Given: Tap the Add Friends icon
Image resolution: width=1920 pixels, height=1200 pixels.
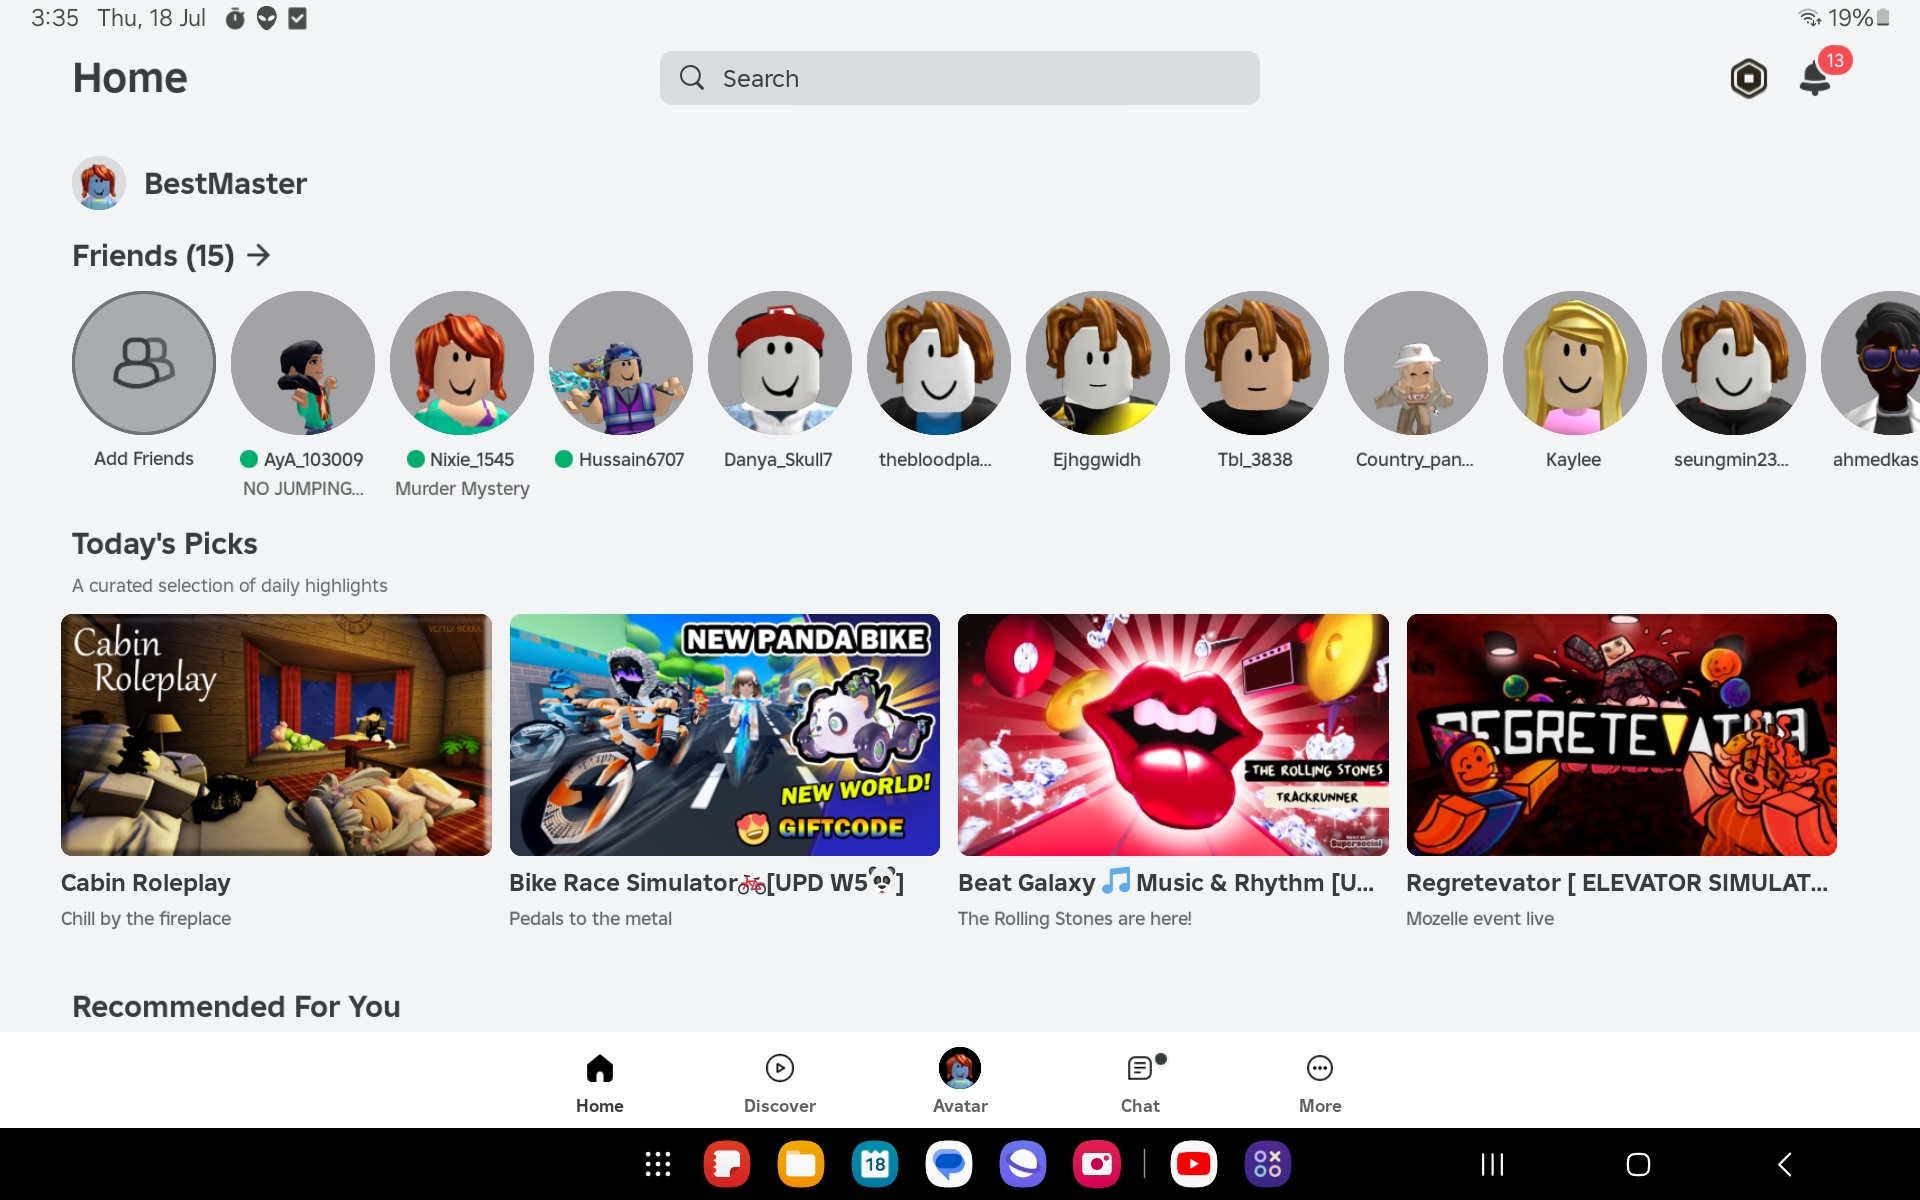Looking at the screenshot, I should tap(144, 363).
